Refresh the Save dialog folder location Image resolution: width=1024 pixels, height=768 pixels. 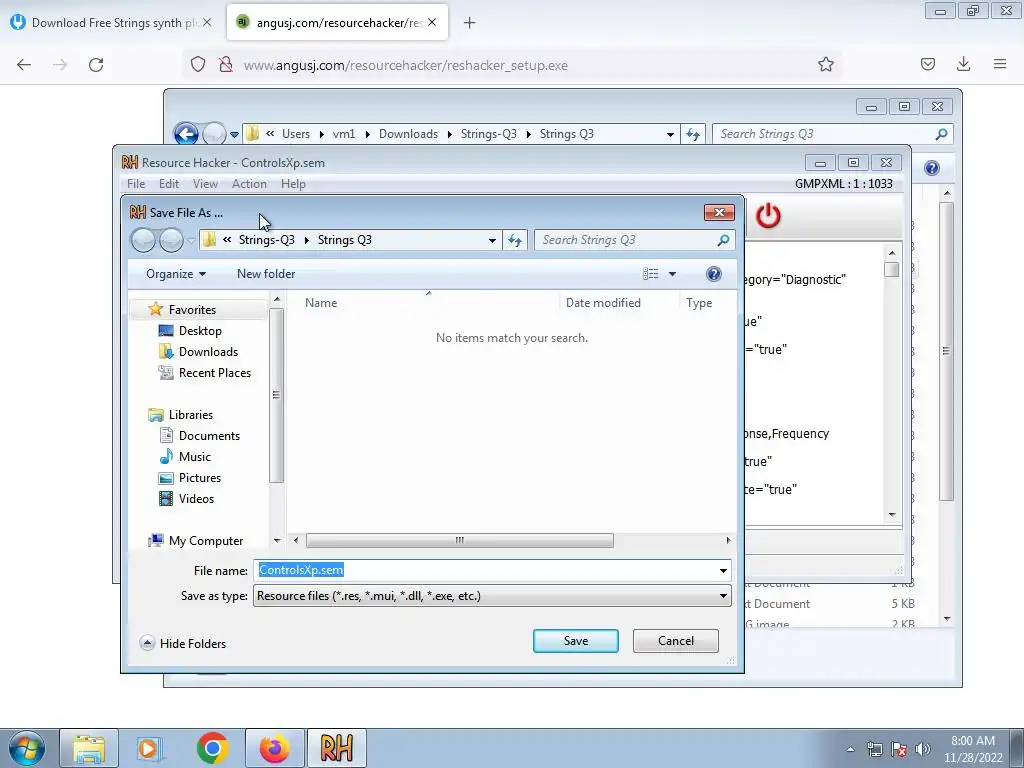pyautogui.click(x=515, y=240)
